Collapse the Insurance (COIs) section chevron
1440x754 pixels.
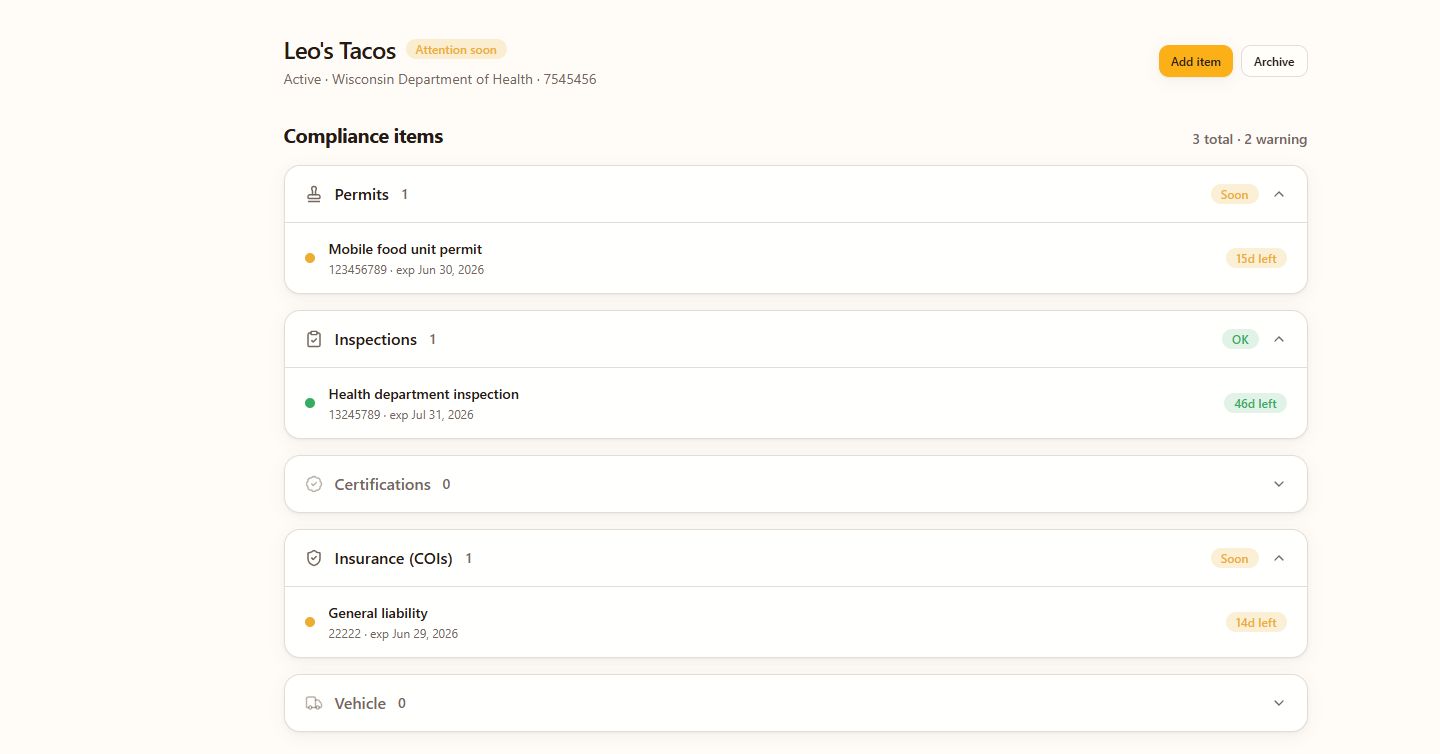coord(1279,559)
